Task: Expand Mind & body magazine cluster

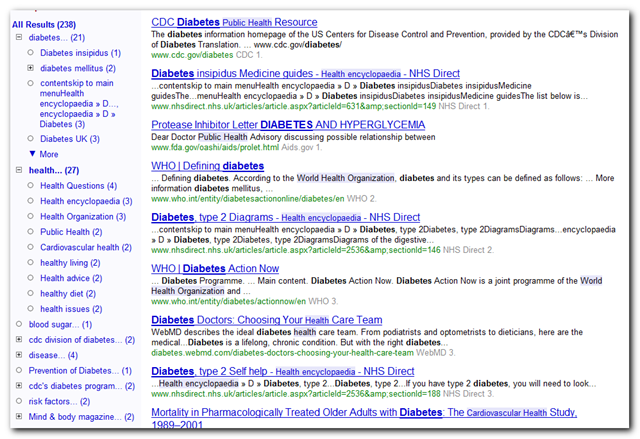Action: (19, 416)
